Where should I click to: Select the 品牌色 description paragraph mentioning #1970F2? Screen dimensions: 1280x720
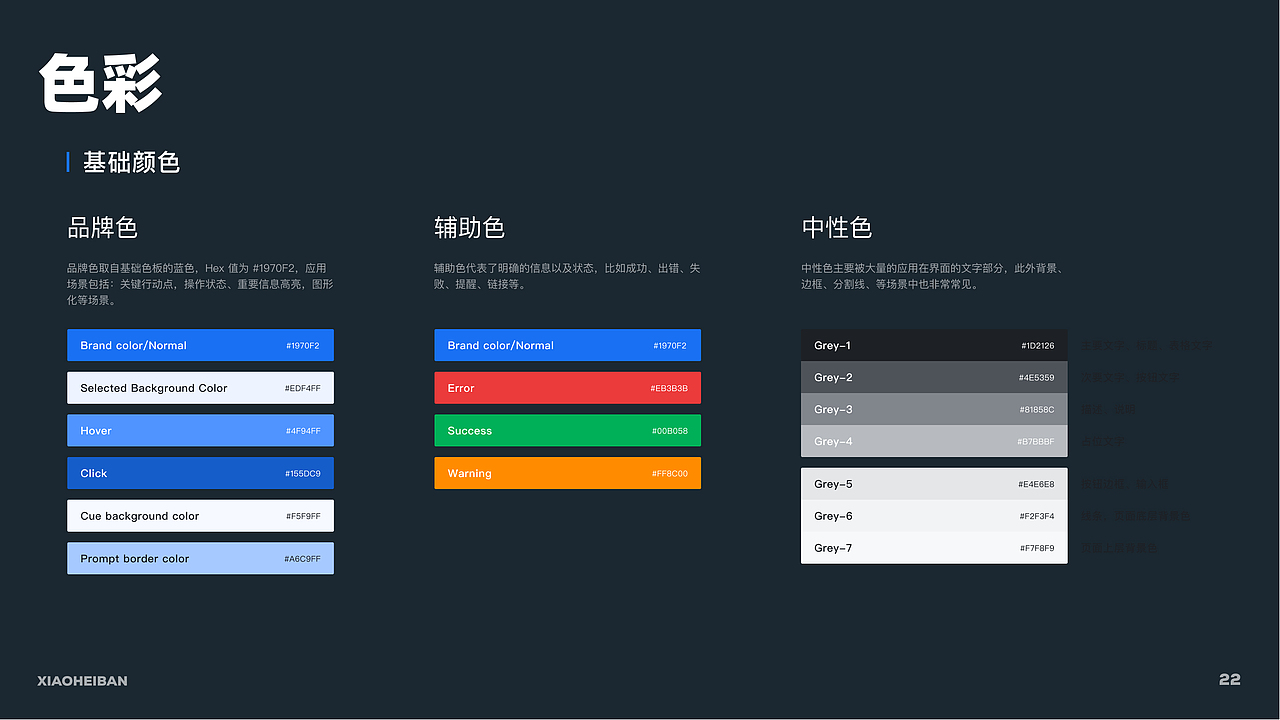point(200,284)
